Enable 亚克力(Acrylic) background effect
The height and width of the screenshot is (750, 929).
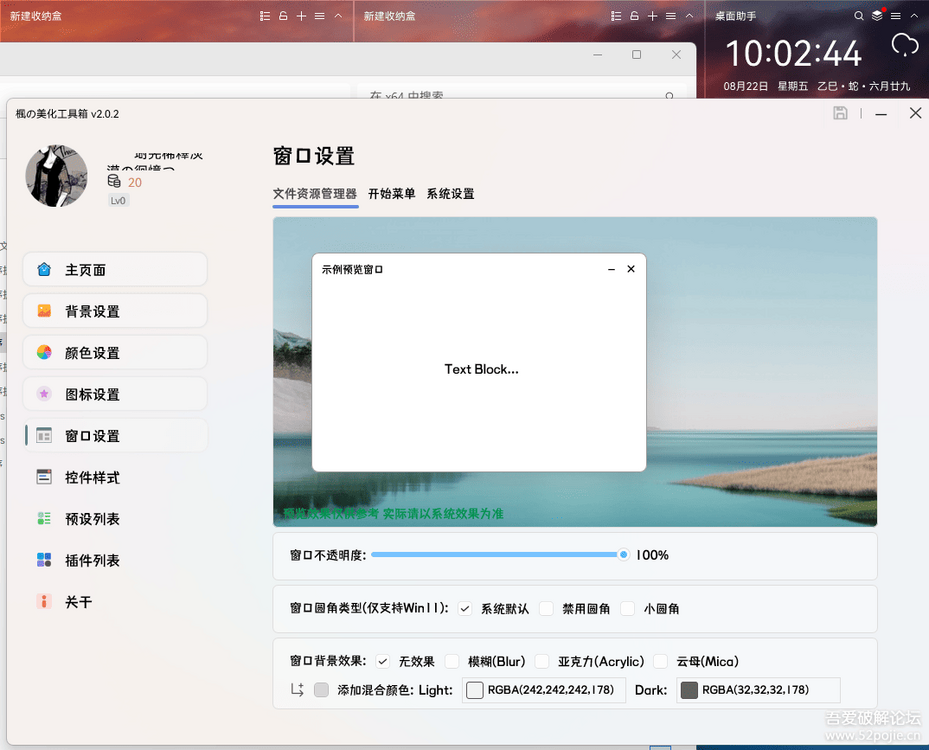542,661
